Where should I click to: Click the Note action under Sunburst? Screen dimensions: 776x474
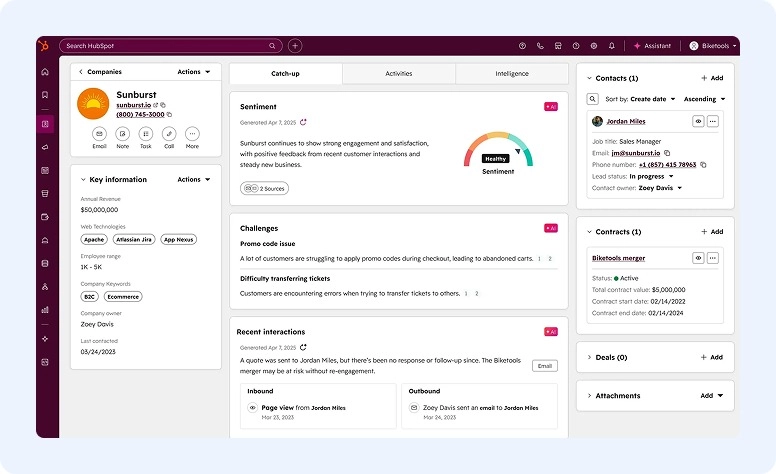(123, 138)
